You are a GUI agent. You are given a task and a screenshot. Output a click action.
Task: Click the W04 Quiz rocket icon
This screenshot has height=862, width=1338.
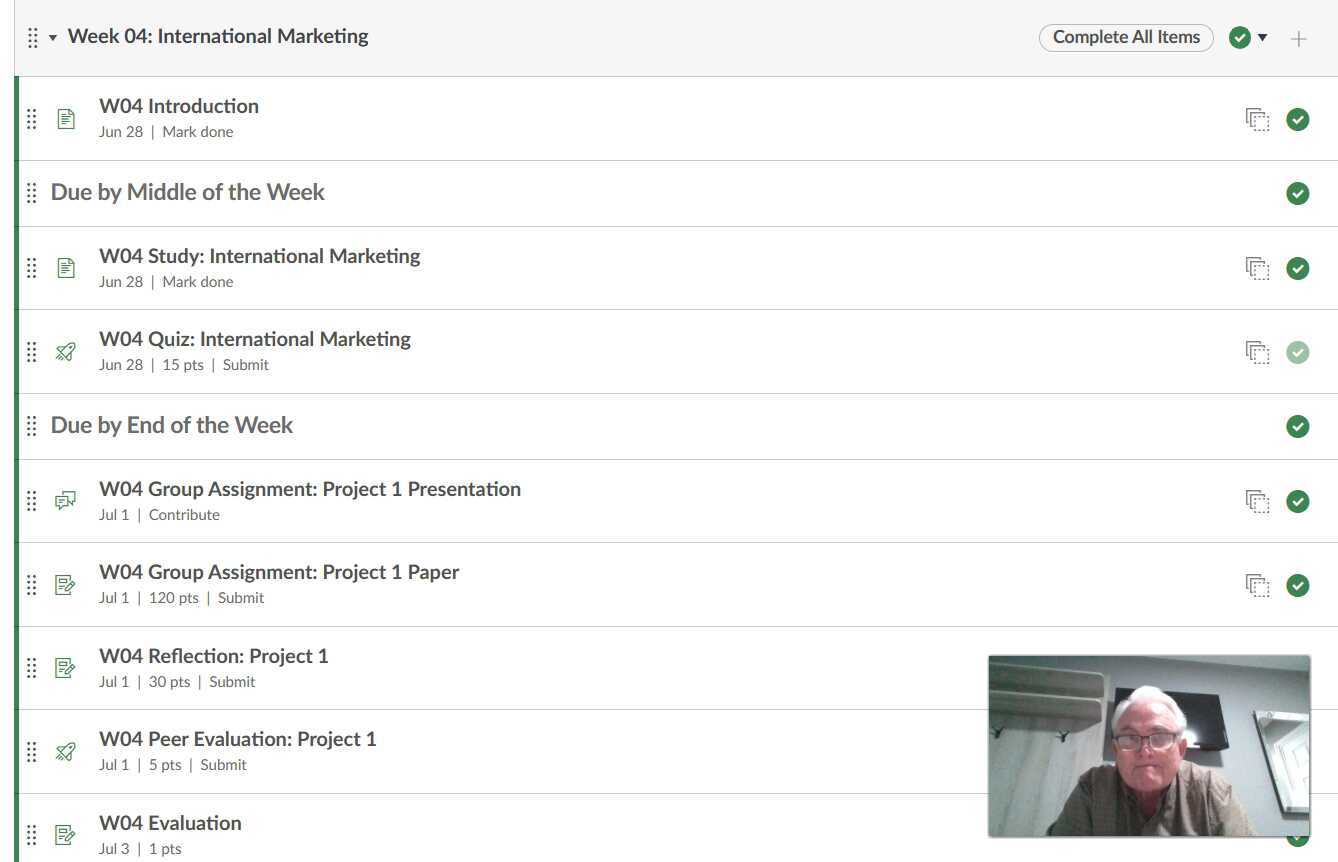(66, 352)
